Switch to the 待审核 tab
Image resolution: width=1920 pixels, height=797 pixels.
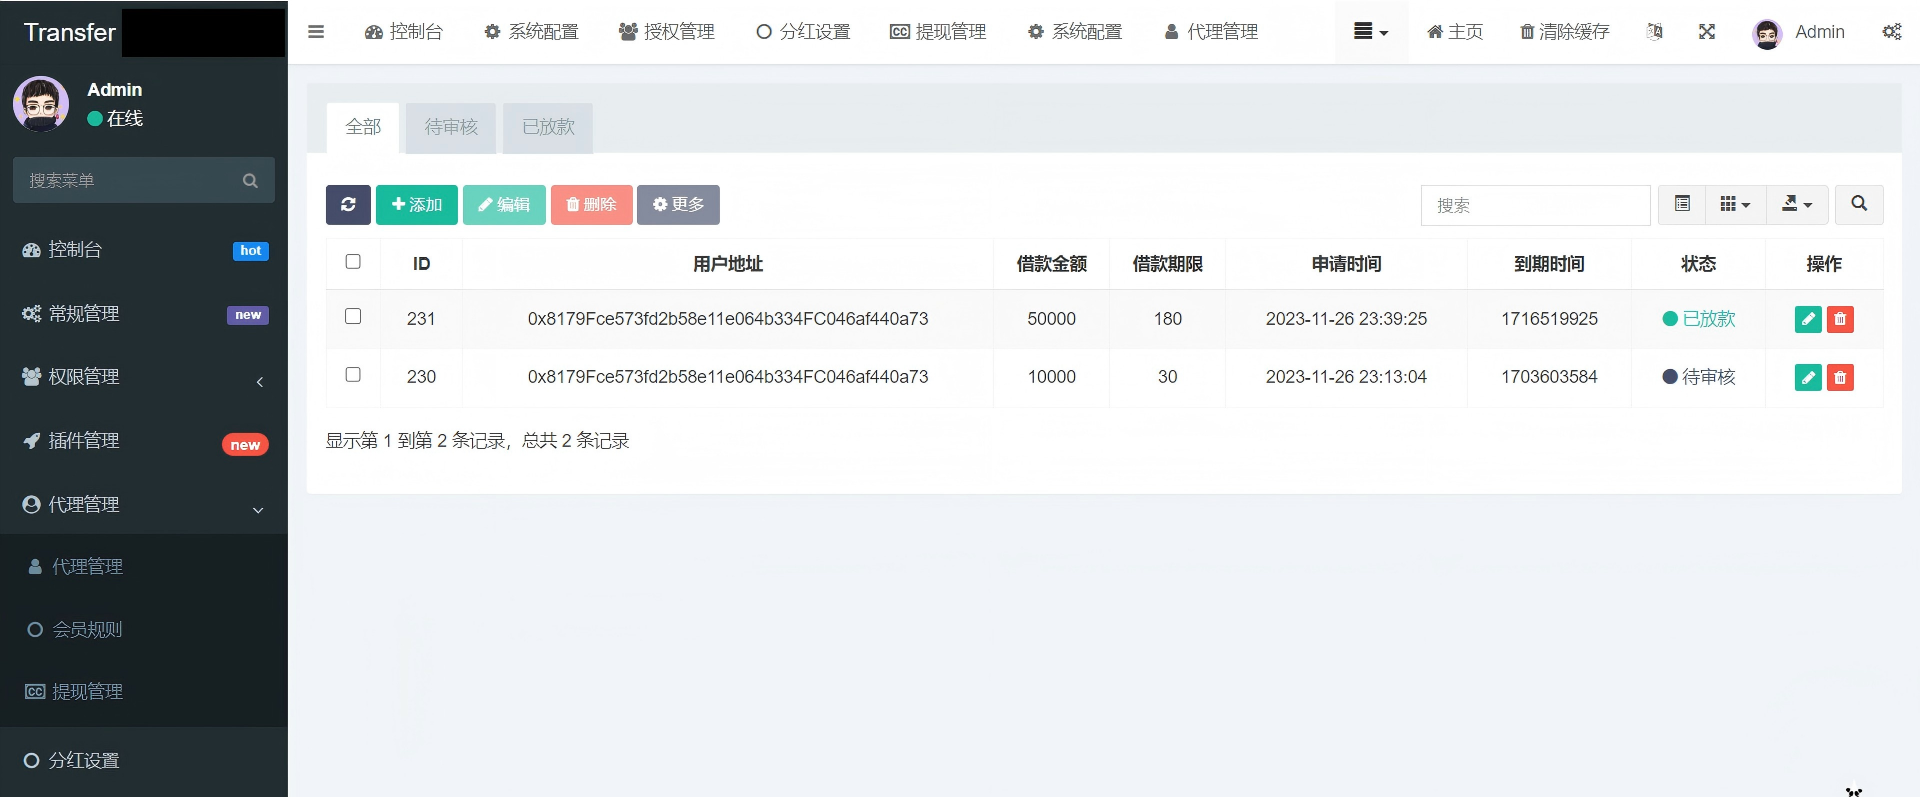451,127
